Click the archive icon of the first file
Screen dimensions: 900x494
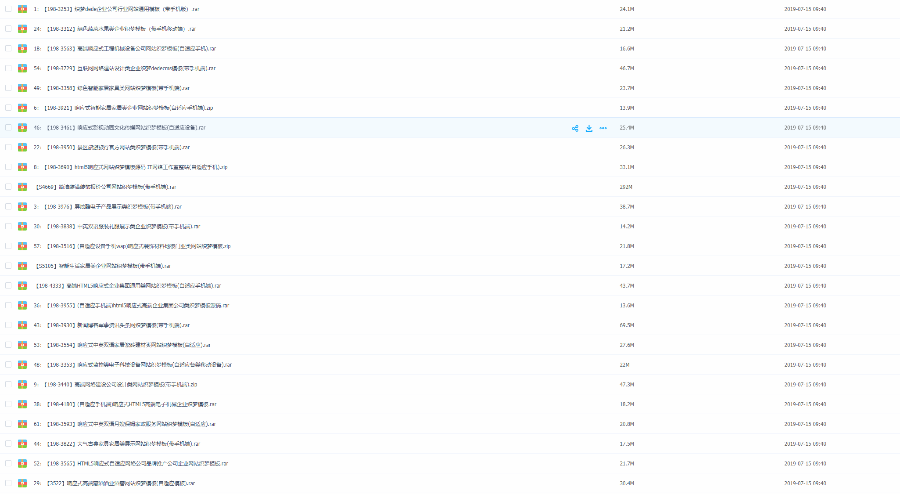(x=22, y=9)
